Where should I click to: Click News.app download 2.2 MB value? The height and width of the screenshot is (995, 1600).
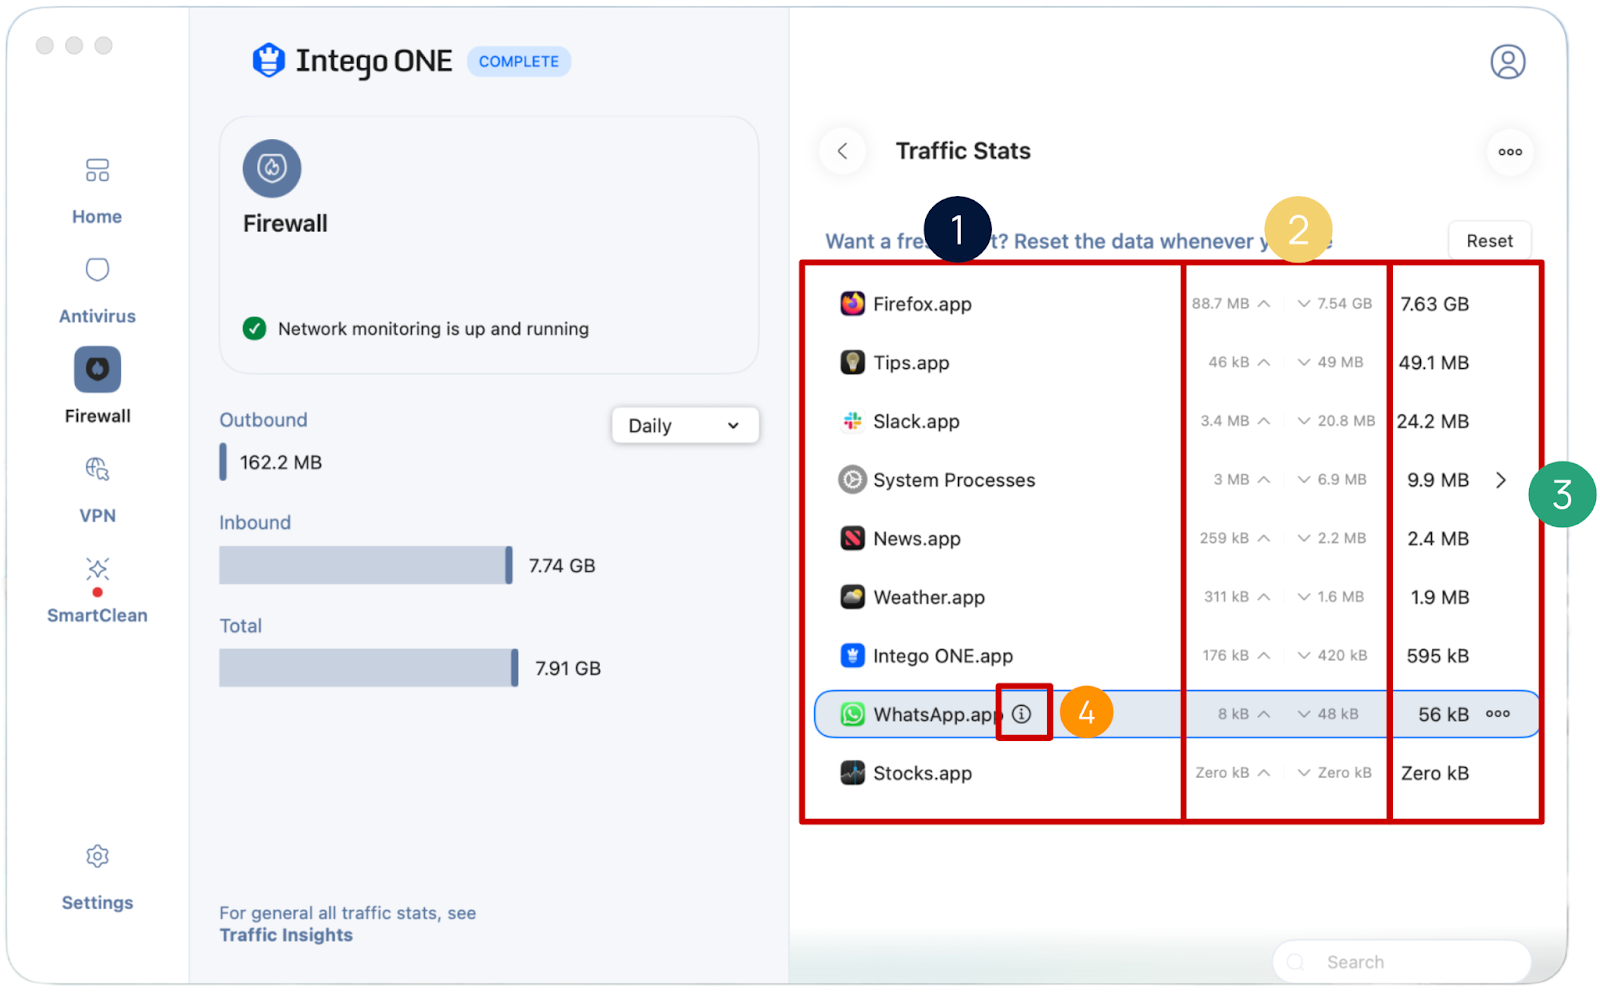[1341, 538]
